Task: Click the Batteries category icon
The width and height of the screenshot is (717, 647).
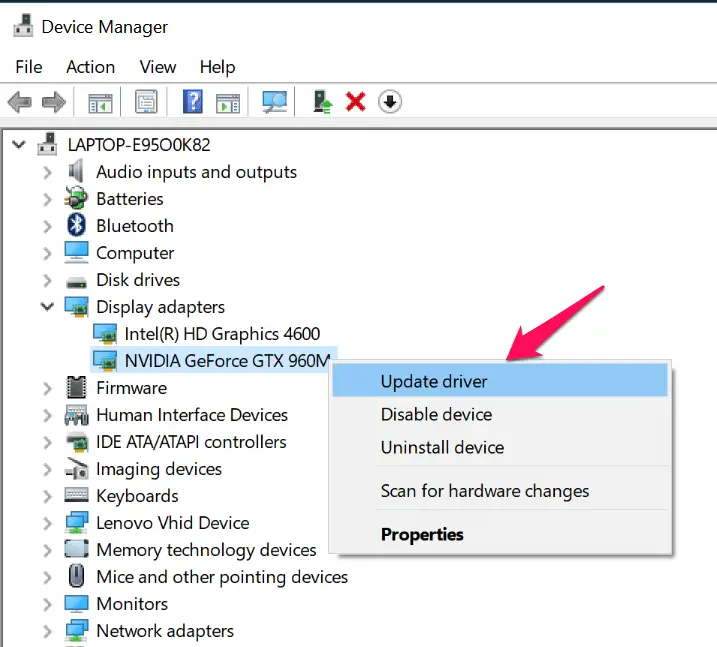Action: pyautogui.click(x=76, y=198)
